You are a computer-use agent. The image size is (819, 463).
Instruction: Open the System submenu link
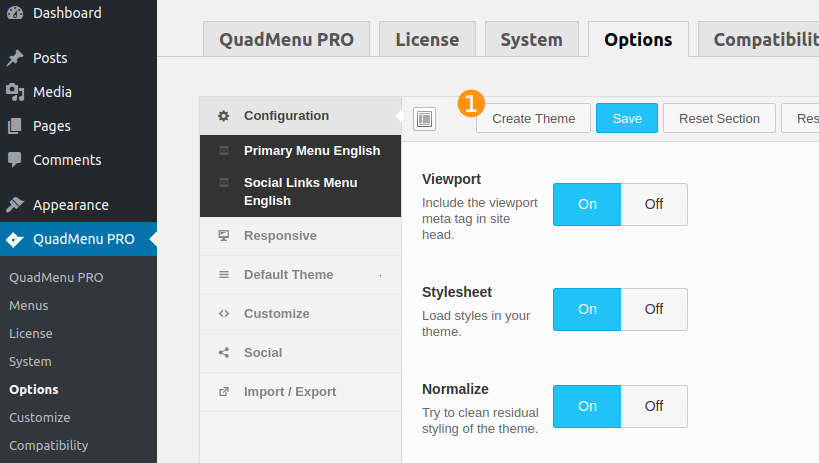coord(30,362)
